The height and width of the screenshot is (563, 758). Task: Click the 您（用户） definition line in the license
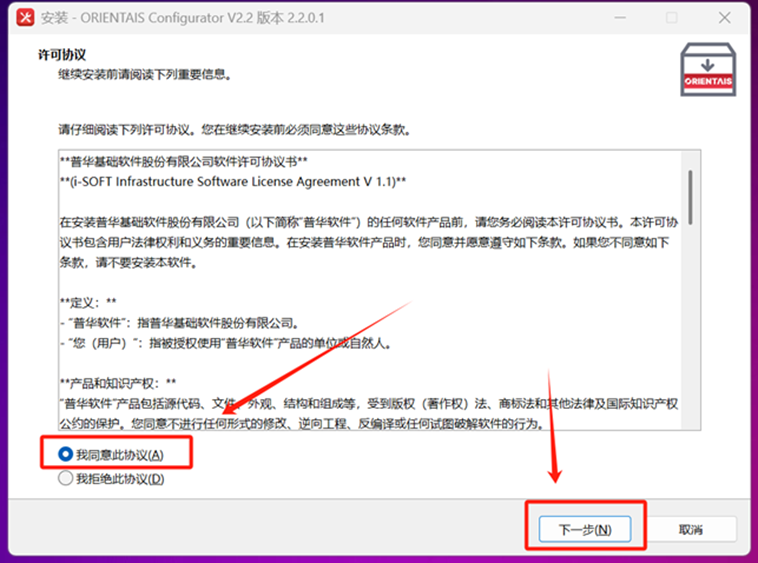(226, 343)
